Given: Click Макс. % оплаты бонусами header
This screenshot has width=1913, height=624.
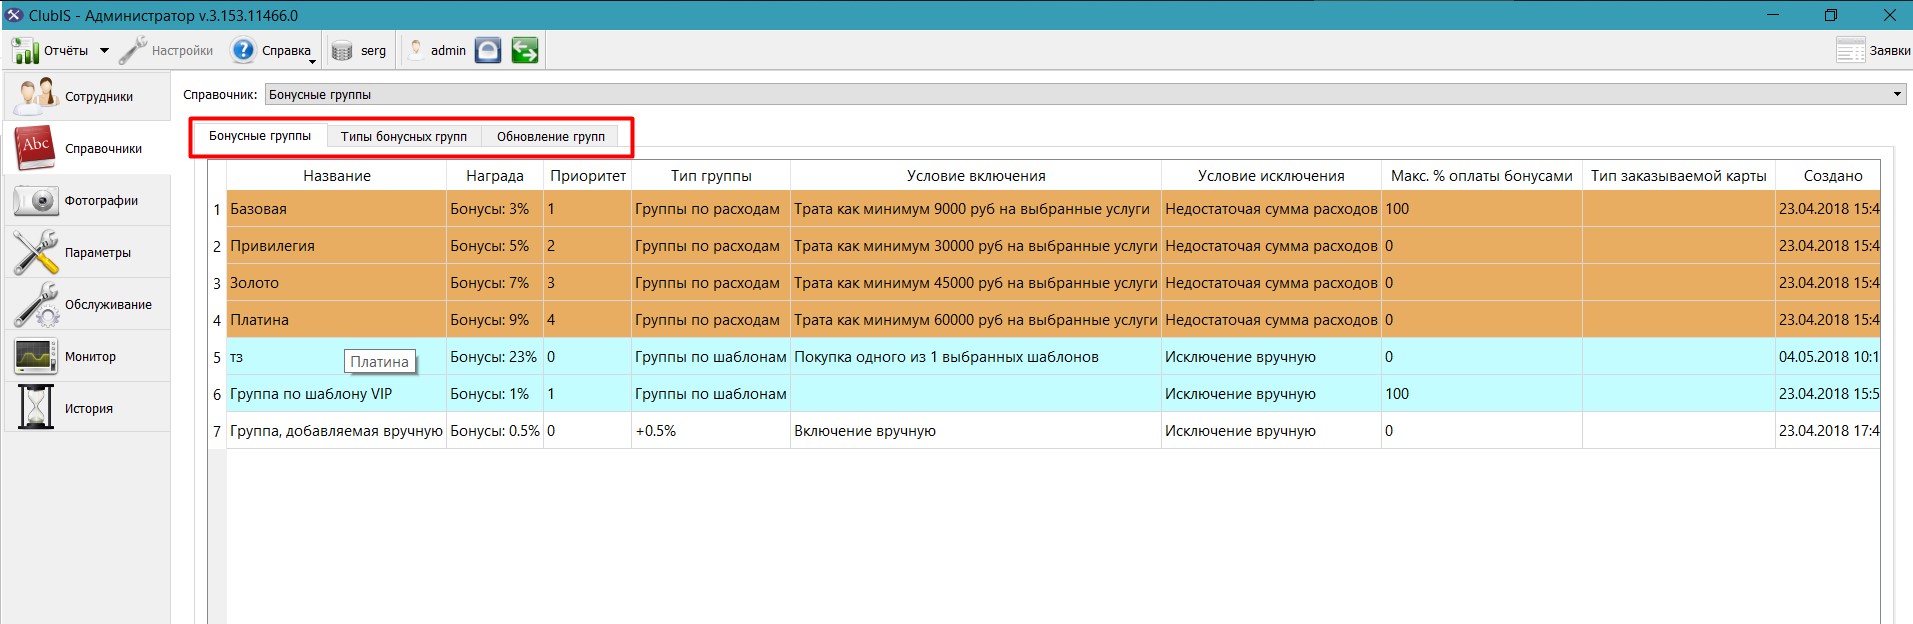Looking at the screenshot, I should (1482, 176).
